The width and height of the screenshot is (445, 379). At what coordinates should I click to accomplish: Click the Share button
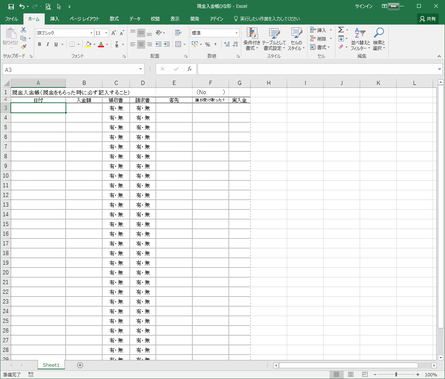[428, 19]
